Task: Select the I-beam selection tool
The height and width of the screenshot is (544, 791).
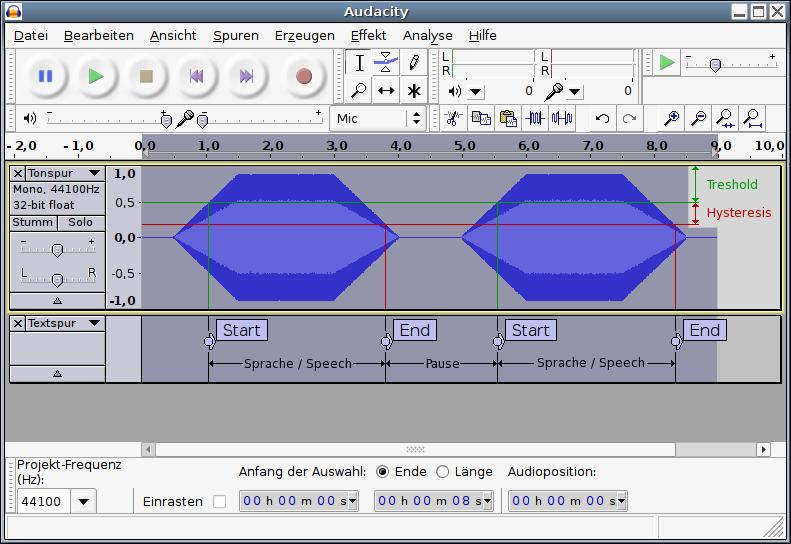Action: [x=359, y=63]
